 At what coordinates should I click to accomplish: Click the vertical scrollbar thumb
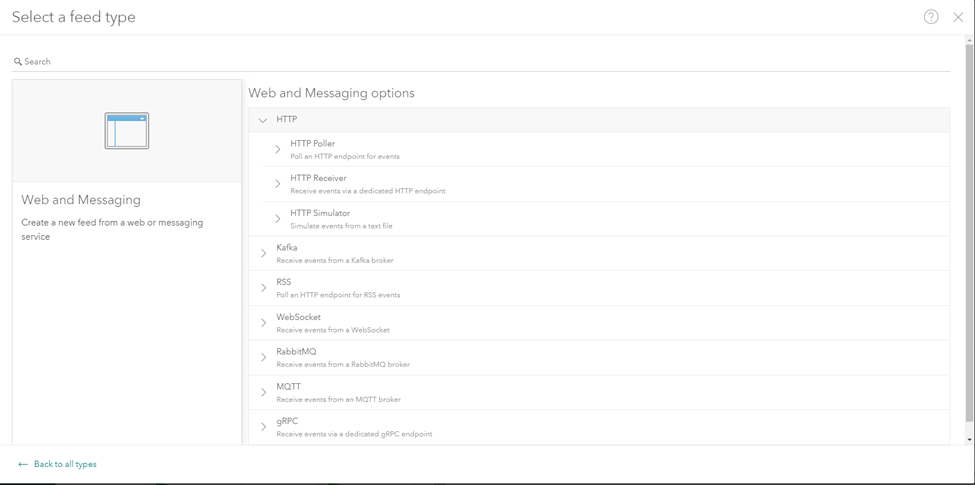[969, 230]
